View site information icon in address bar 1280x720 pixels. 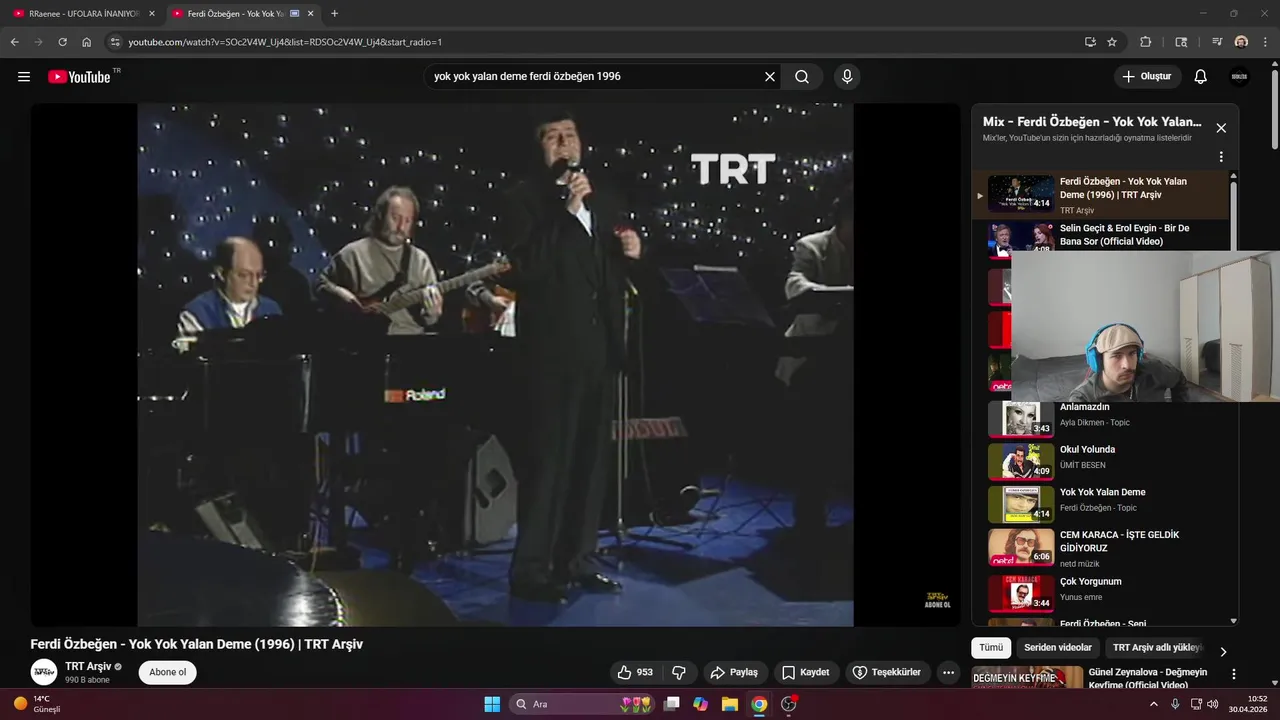pyautogui.click(x=115, y=42)
